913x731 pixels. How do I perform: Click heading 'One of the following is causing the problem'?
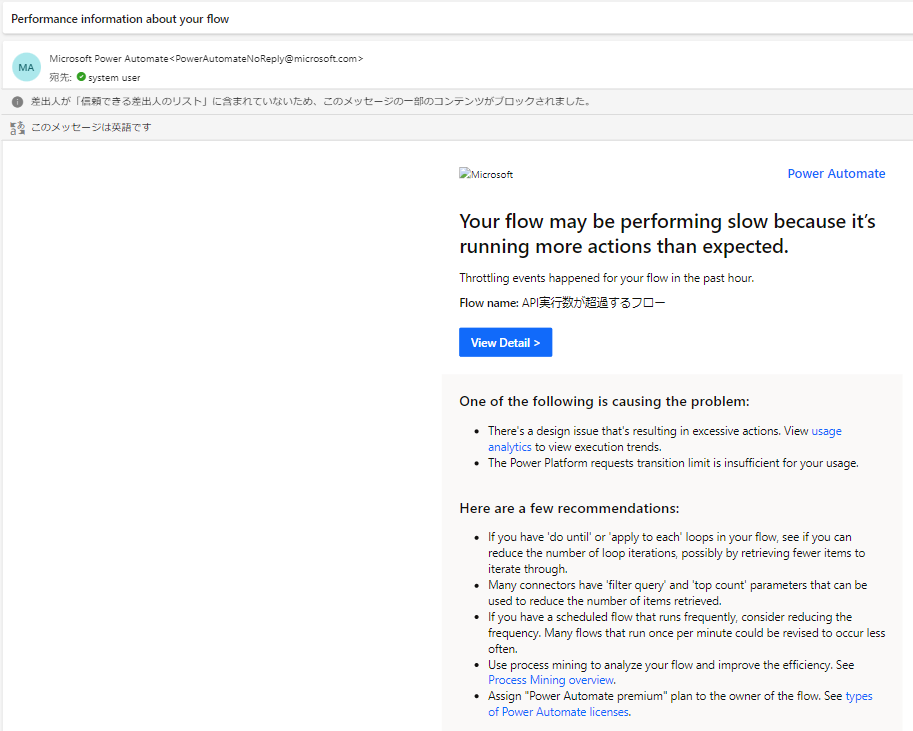click(604, 401)
